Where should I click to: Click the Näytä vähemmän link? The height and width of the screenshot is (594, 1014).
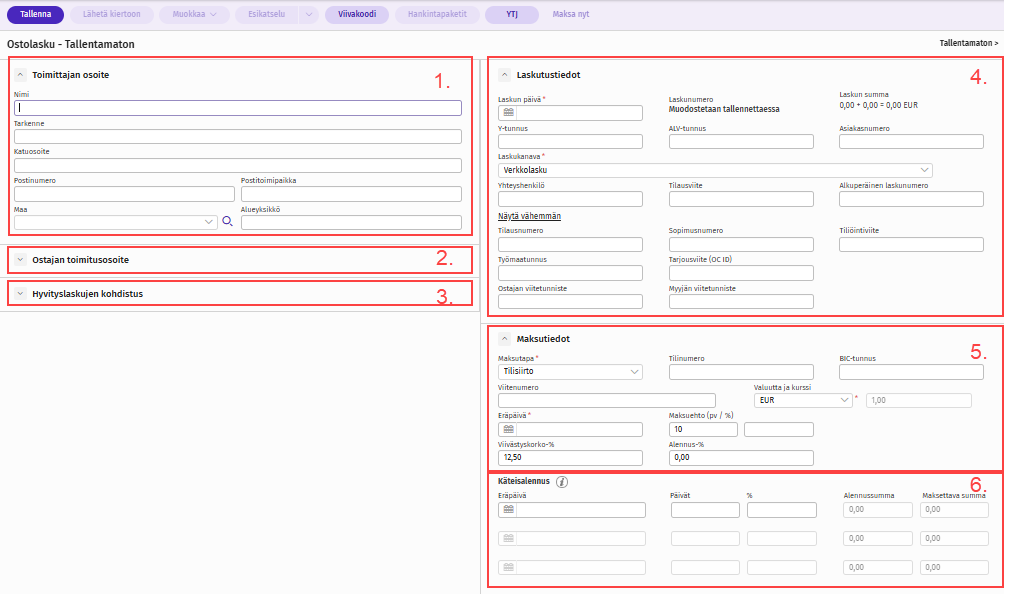529,216
